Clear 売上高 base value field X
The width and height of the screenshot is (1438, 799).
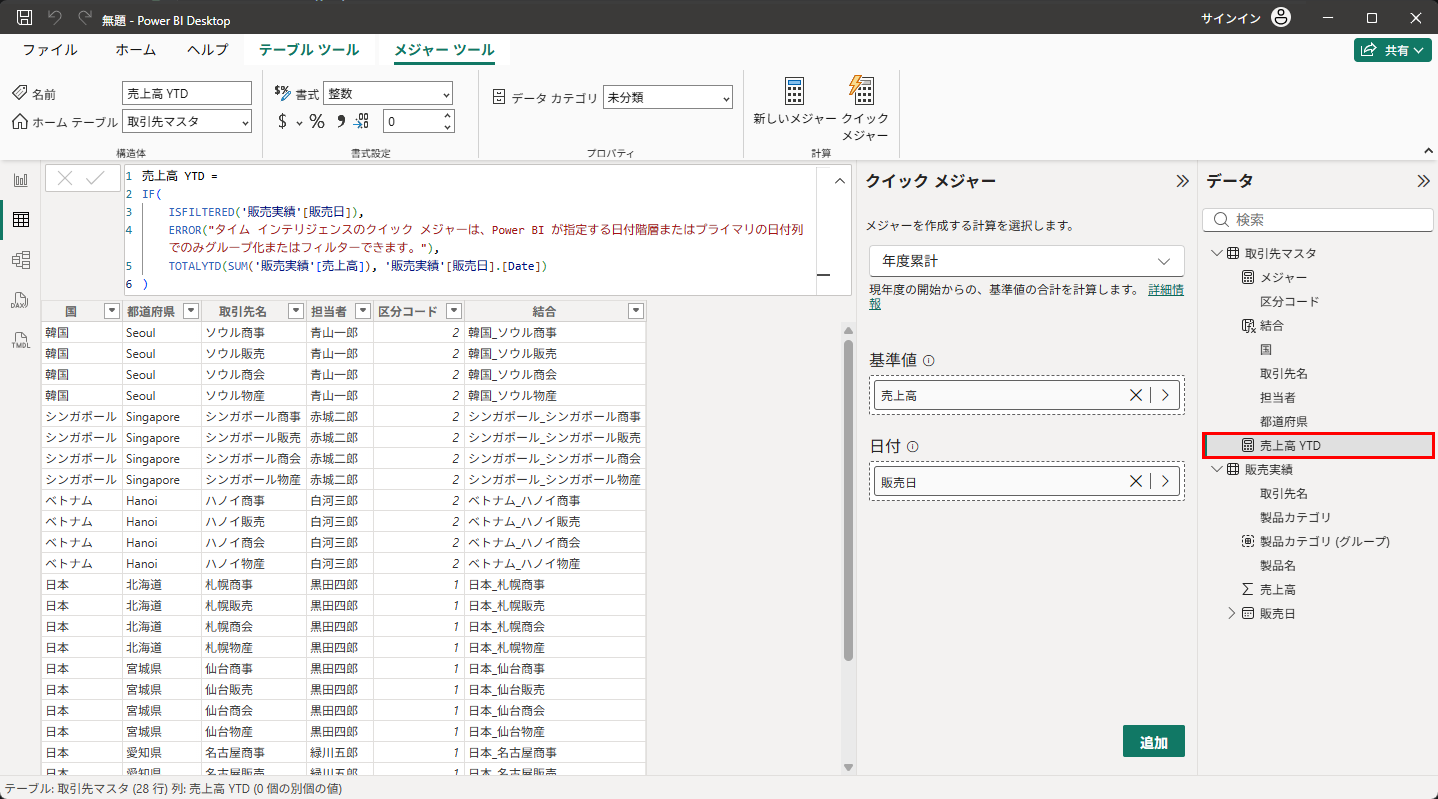click(x=1136, y=395)
